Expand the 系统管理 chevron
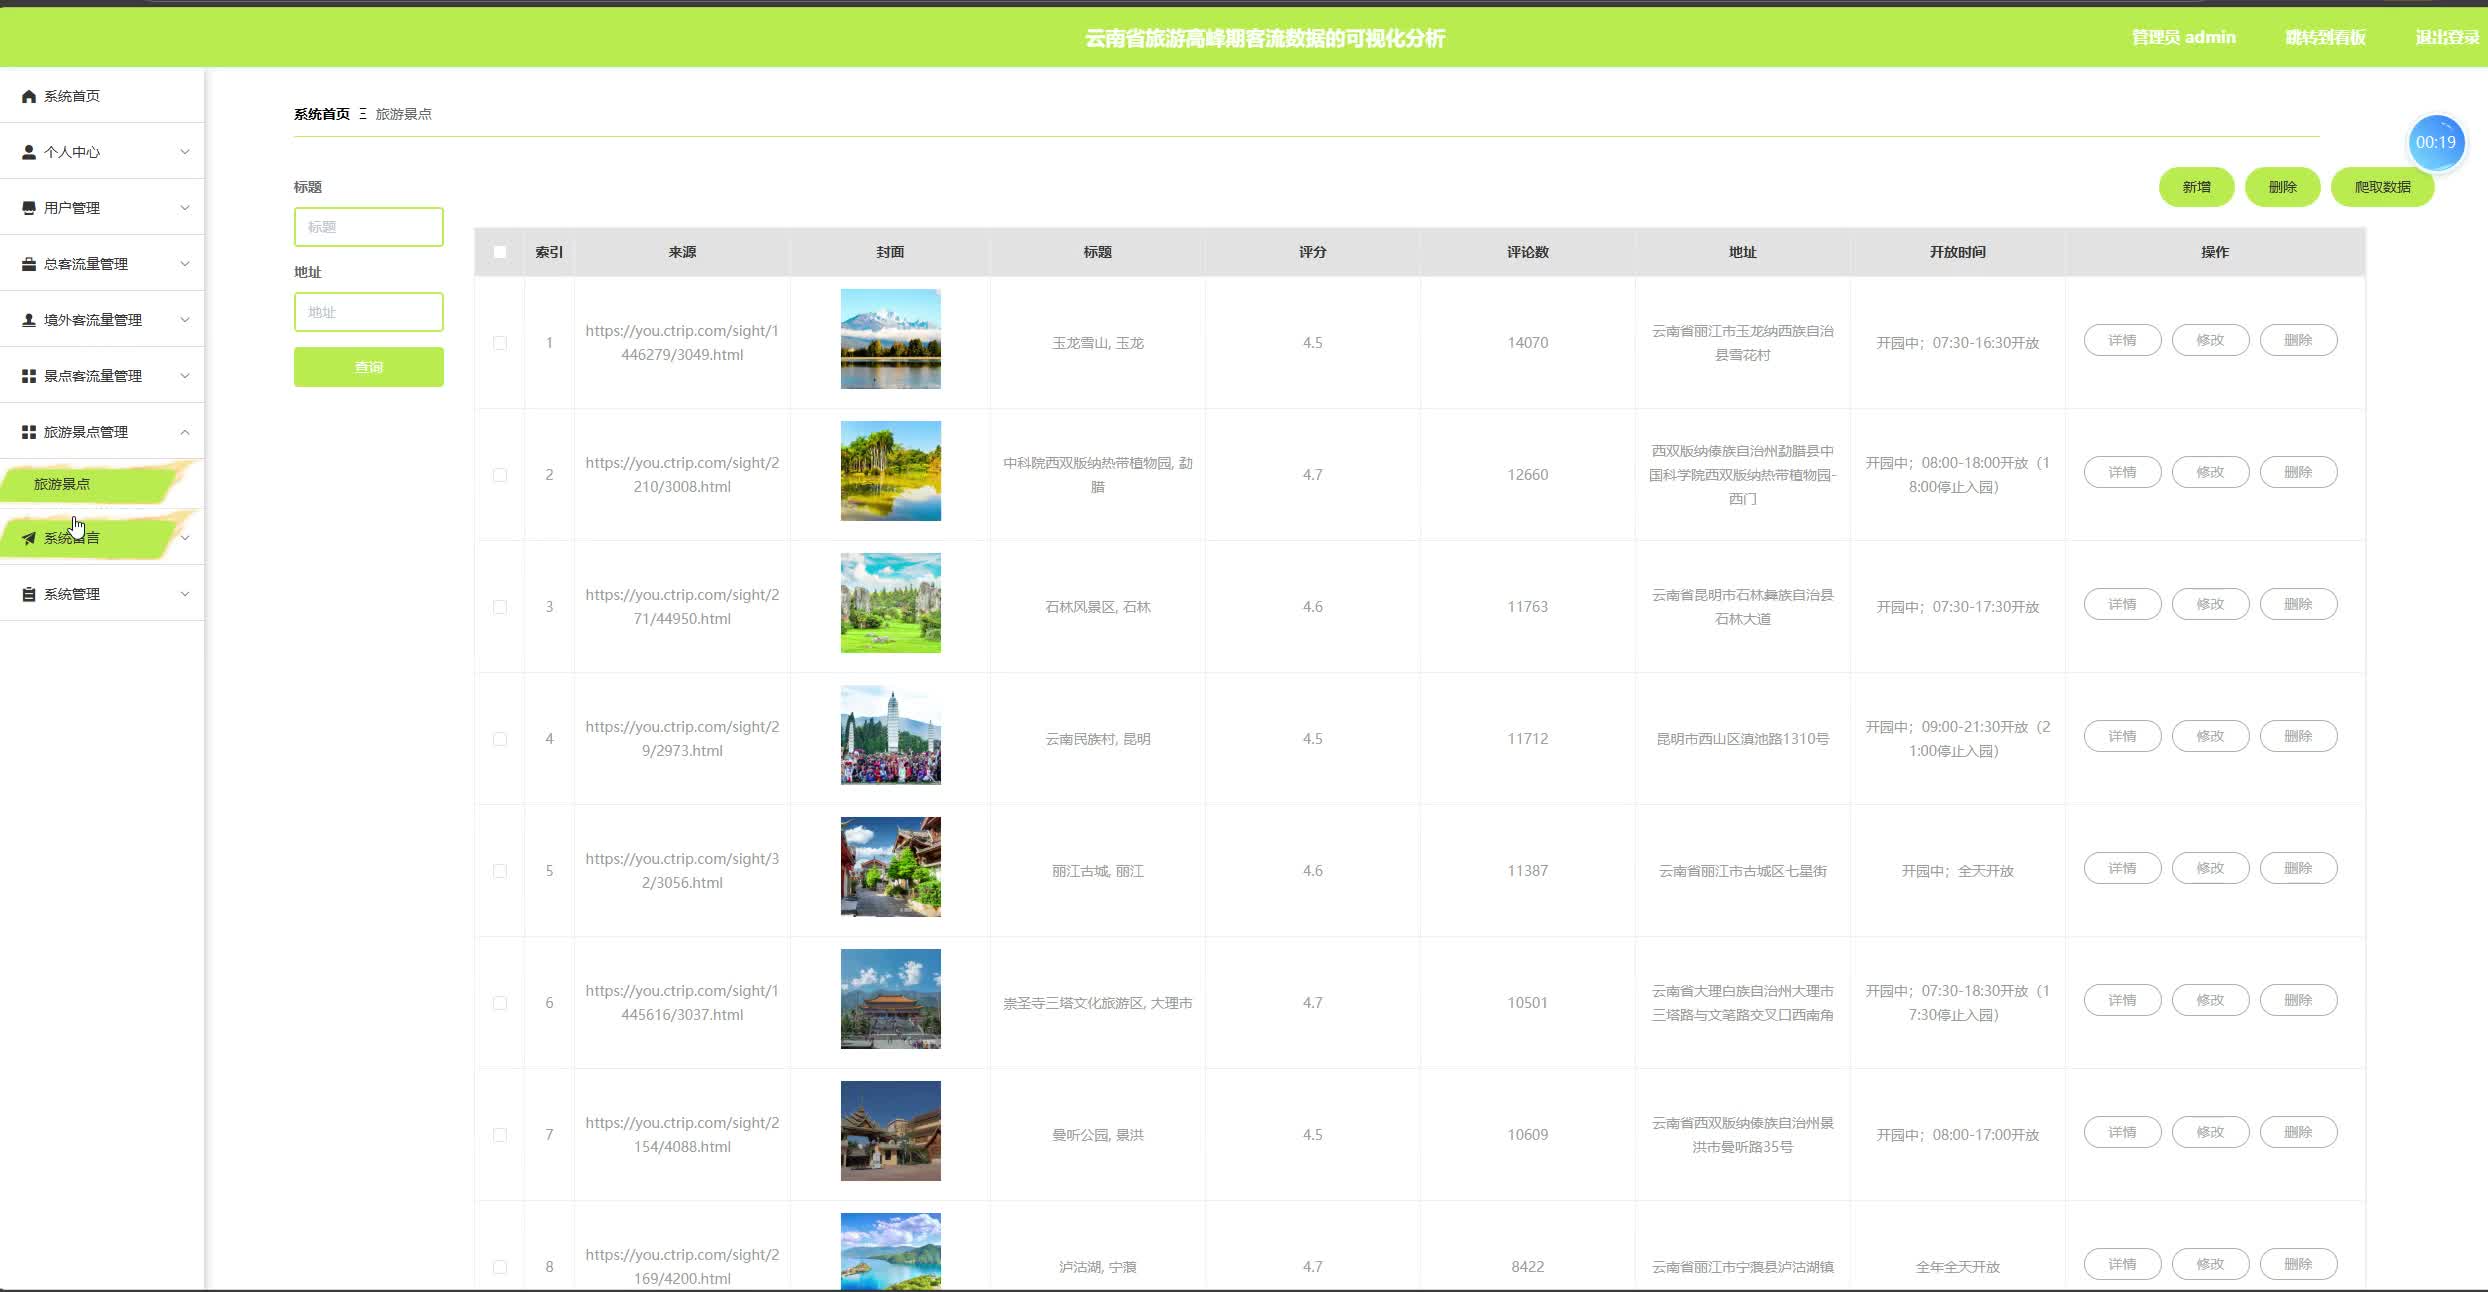2488x1292 pixels. coord(185,594)
